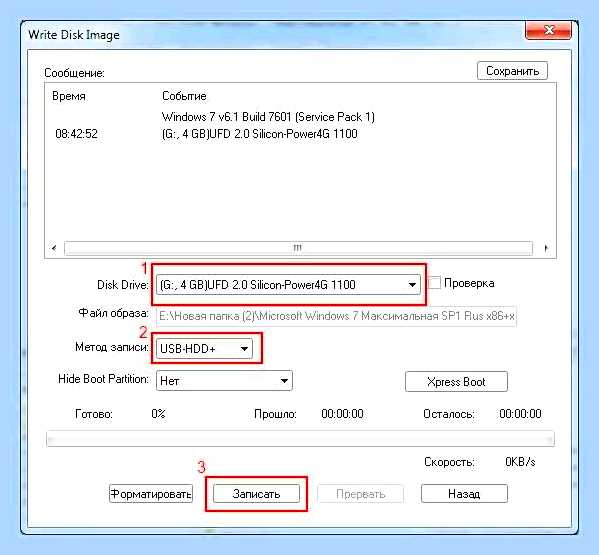This screenshot has width=599, height=555.
Task: Click the Сохранить button
Action: (512, 71)
